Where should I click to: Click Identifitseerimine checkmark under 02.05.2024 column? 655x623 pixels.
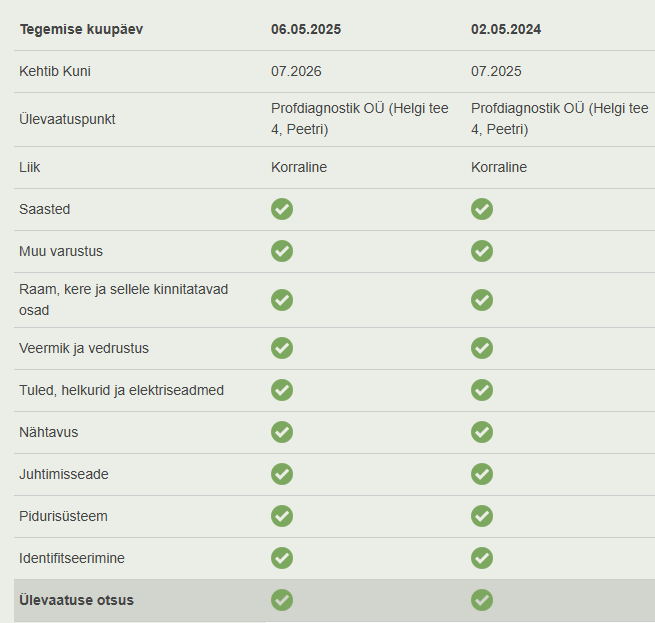pyautogui.click(x=482, y=558)
